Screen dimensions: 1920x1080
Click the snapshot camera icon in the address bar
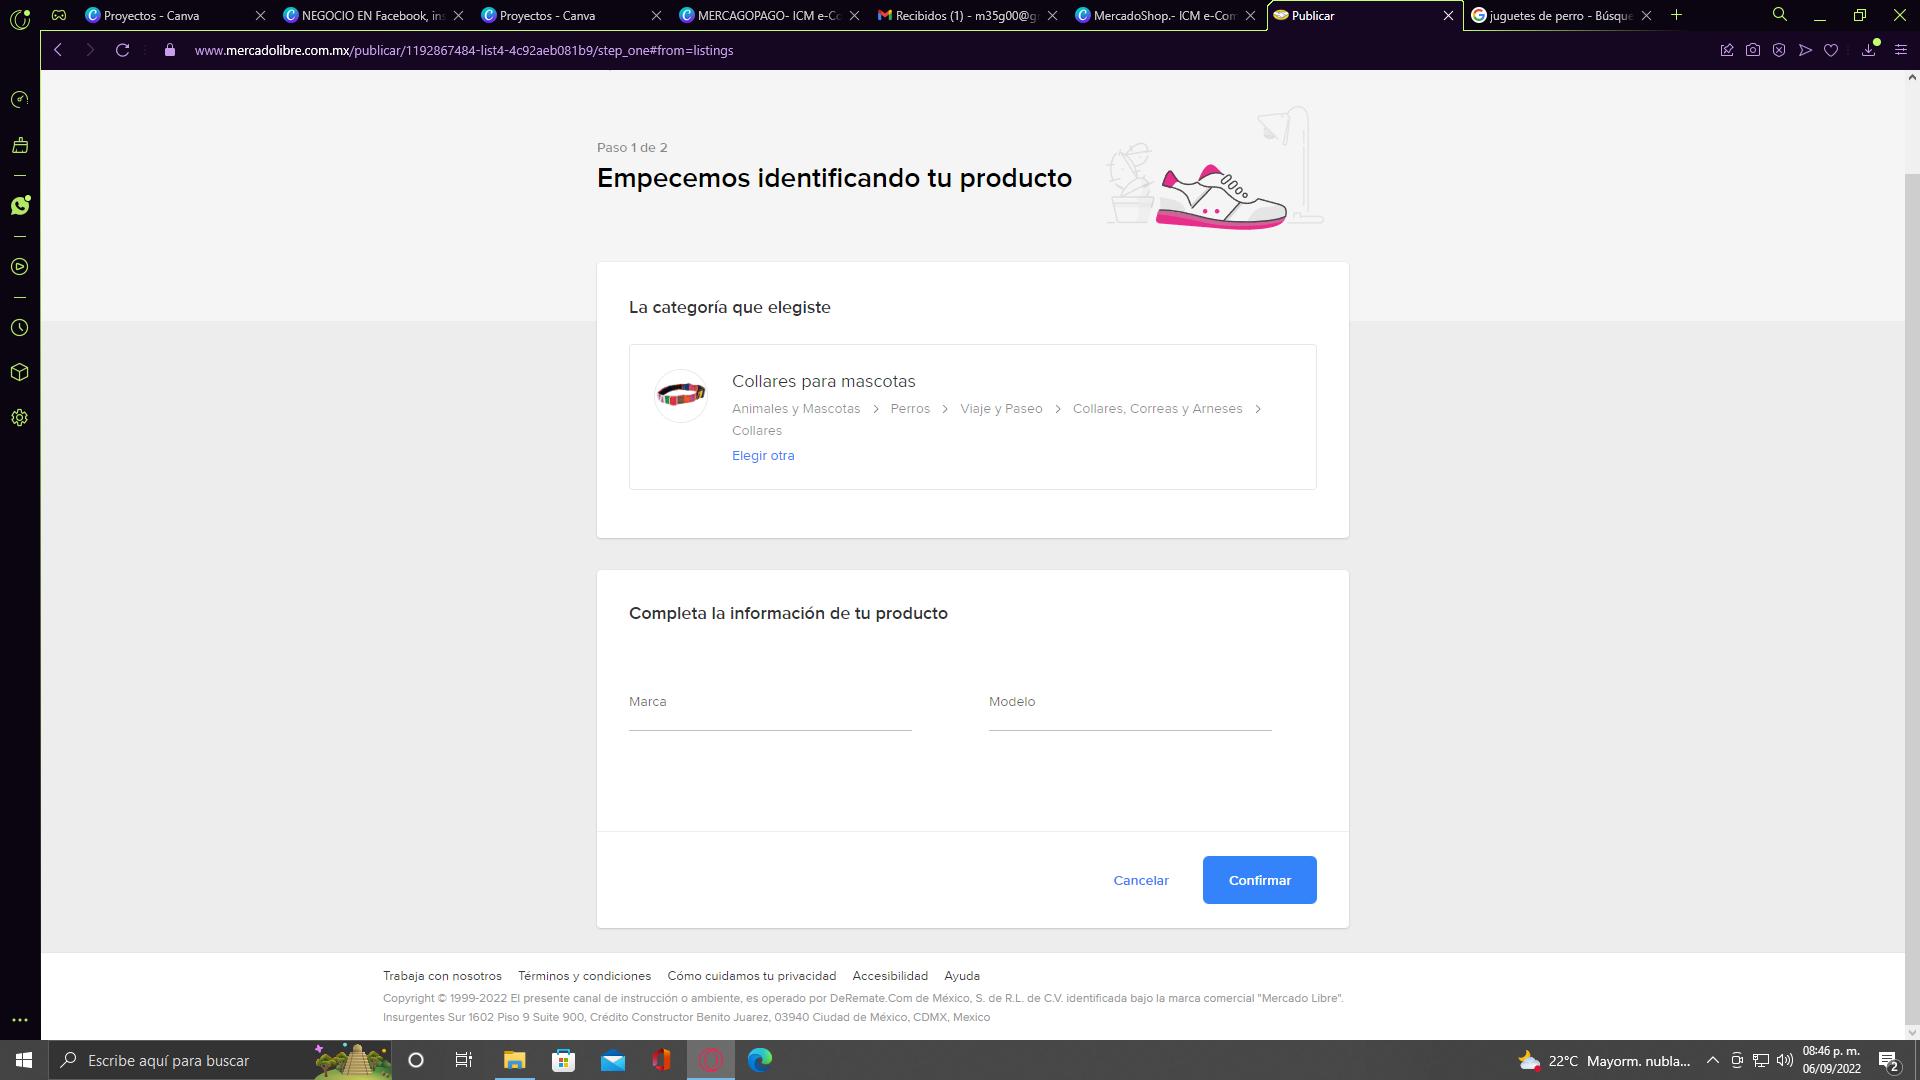(x=1753, y=50)
